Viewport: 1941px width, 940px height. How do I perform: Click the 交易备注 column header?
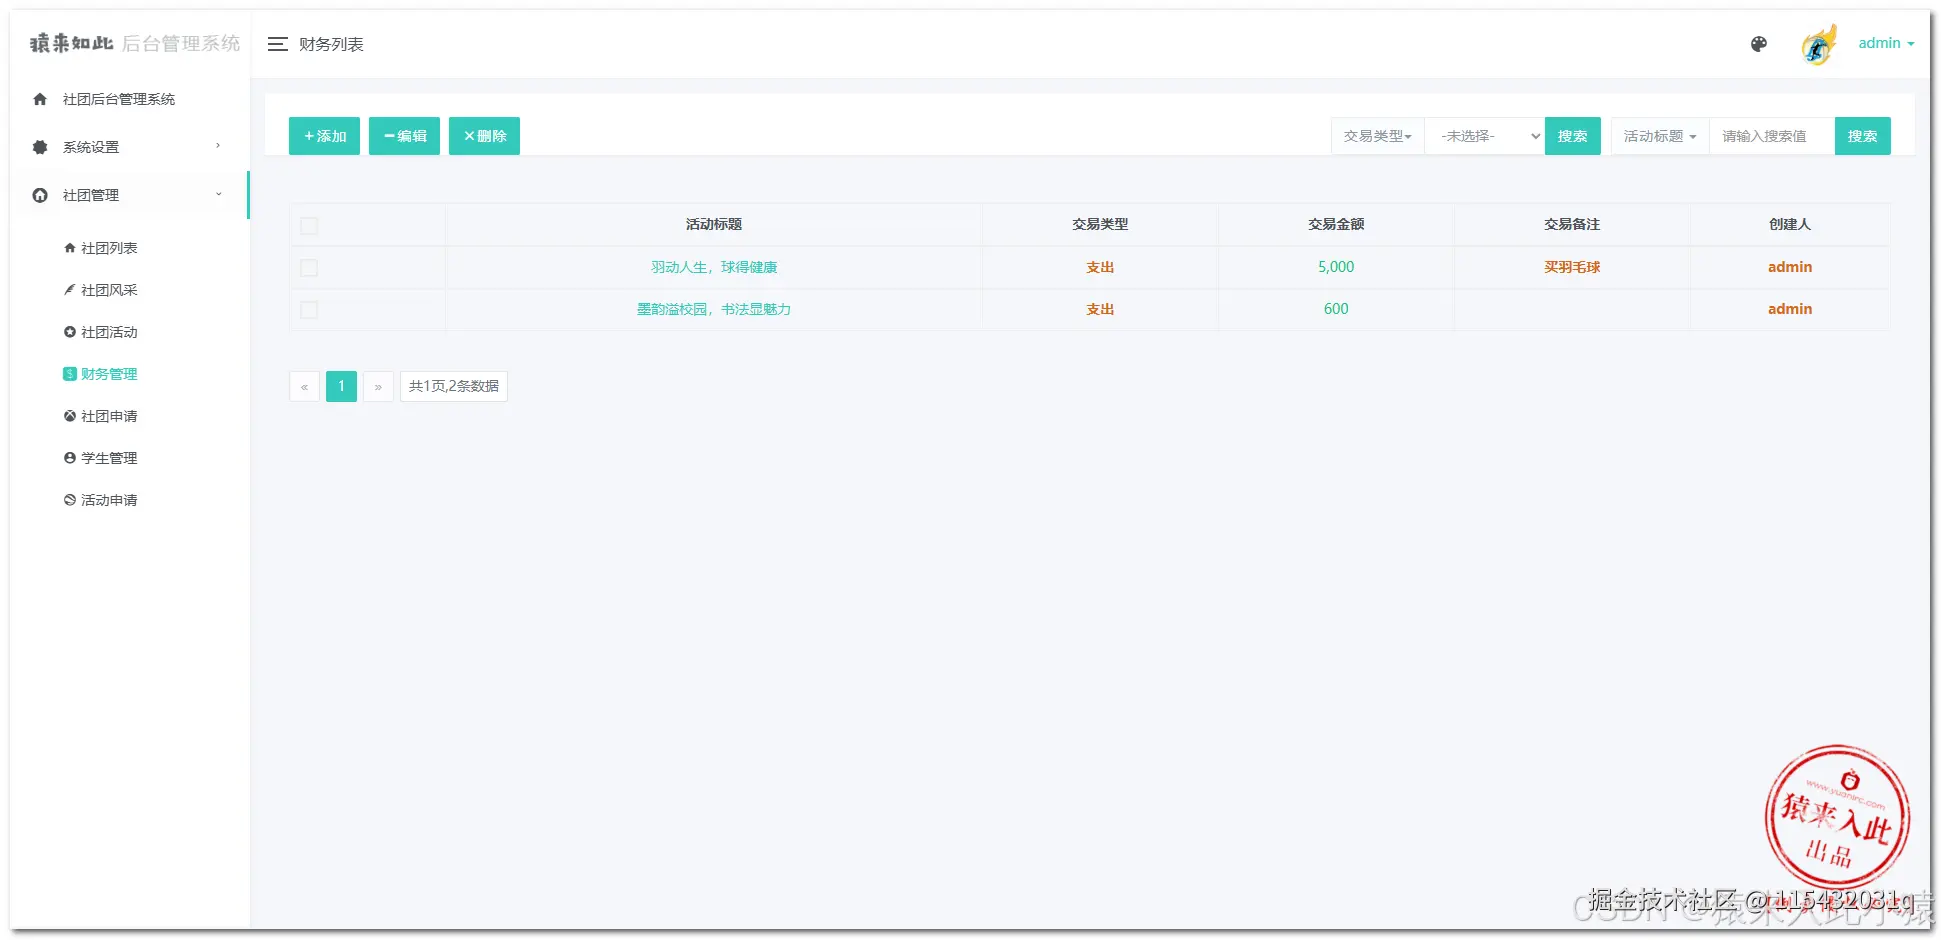[x=1572, y=224]
